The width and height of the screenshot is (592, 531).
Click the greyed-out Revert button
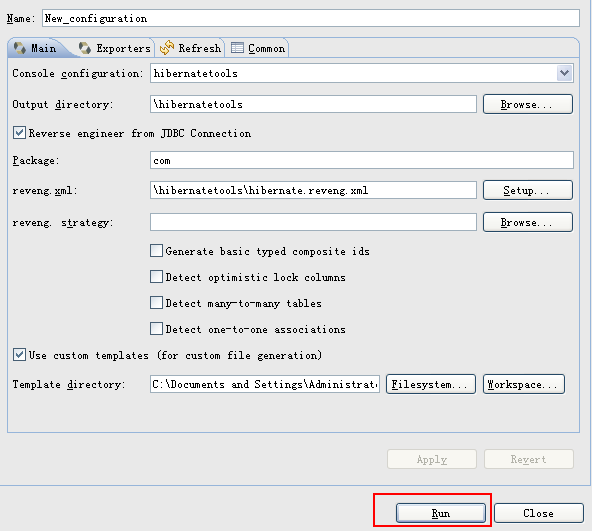point(529,459)
